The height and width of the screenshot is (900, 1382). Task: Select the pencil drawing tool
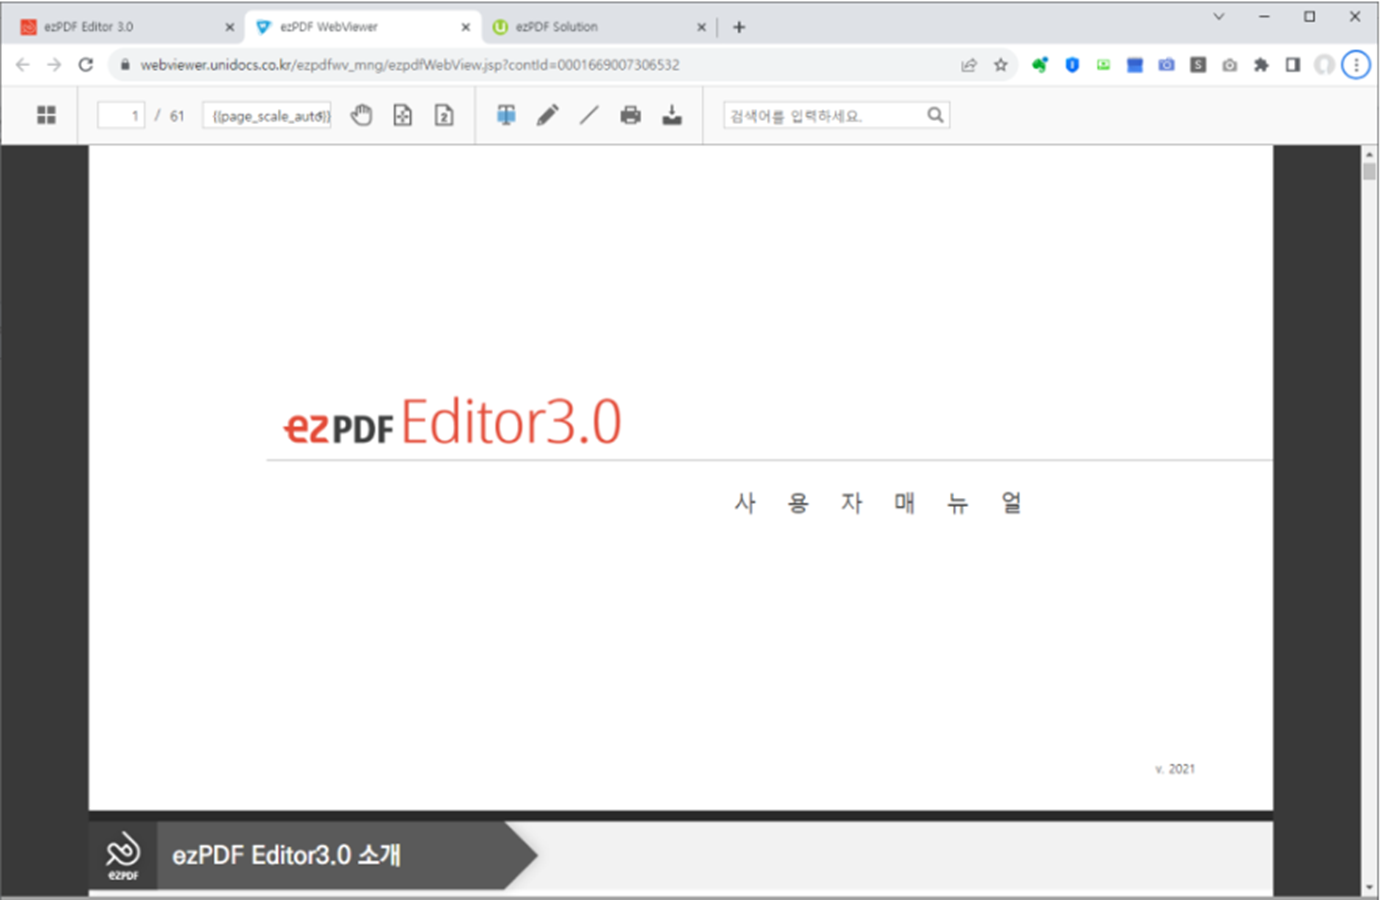pyautogui.click(x=547, y=115)
